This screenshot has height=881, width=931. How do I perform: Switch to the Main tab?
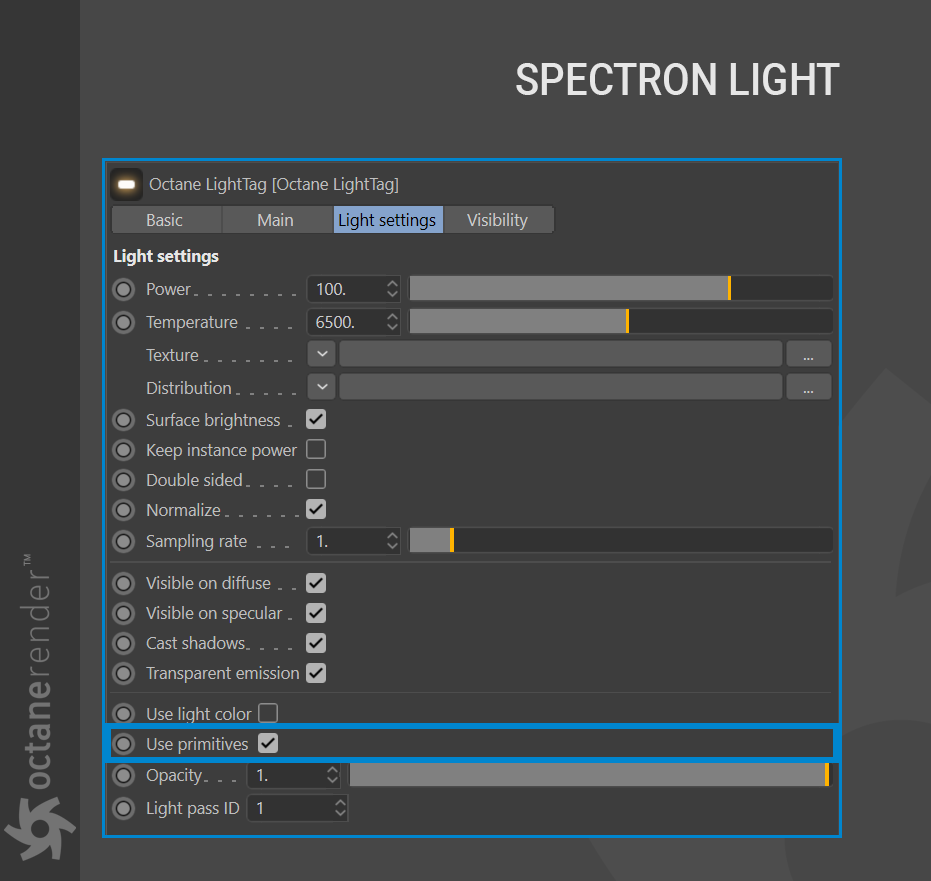click(x=277, y=220)
